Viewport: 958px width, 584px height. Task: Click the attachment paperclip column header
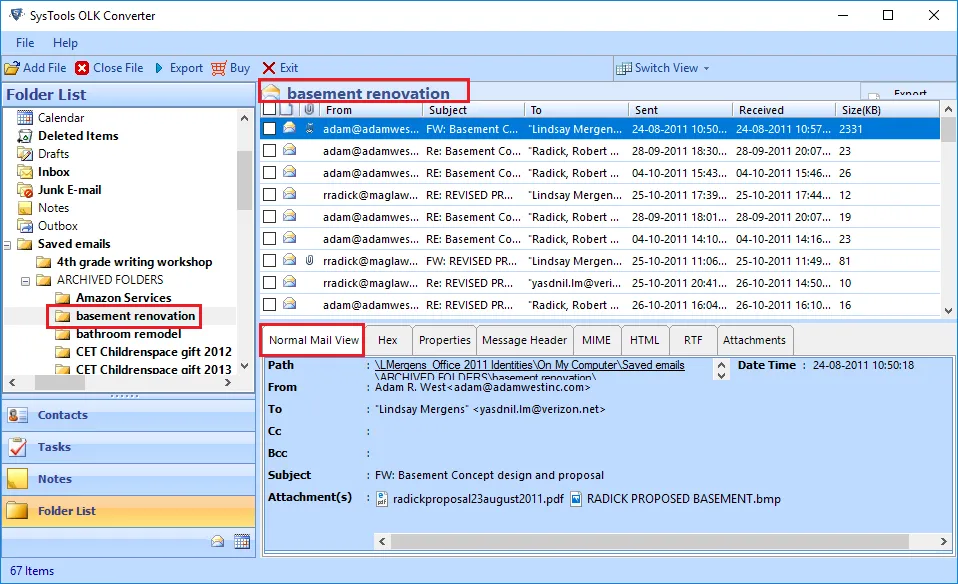(x=310, y=109)
